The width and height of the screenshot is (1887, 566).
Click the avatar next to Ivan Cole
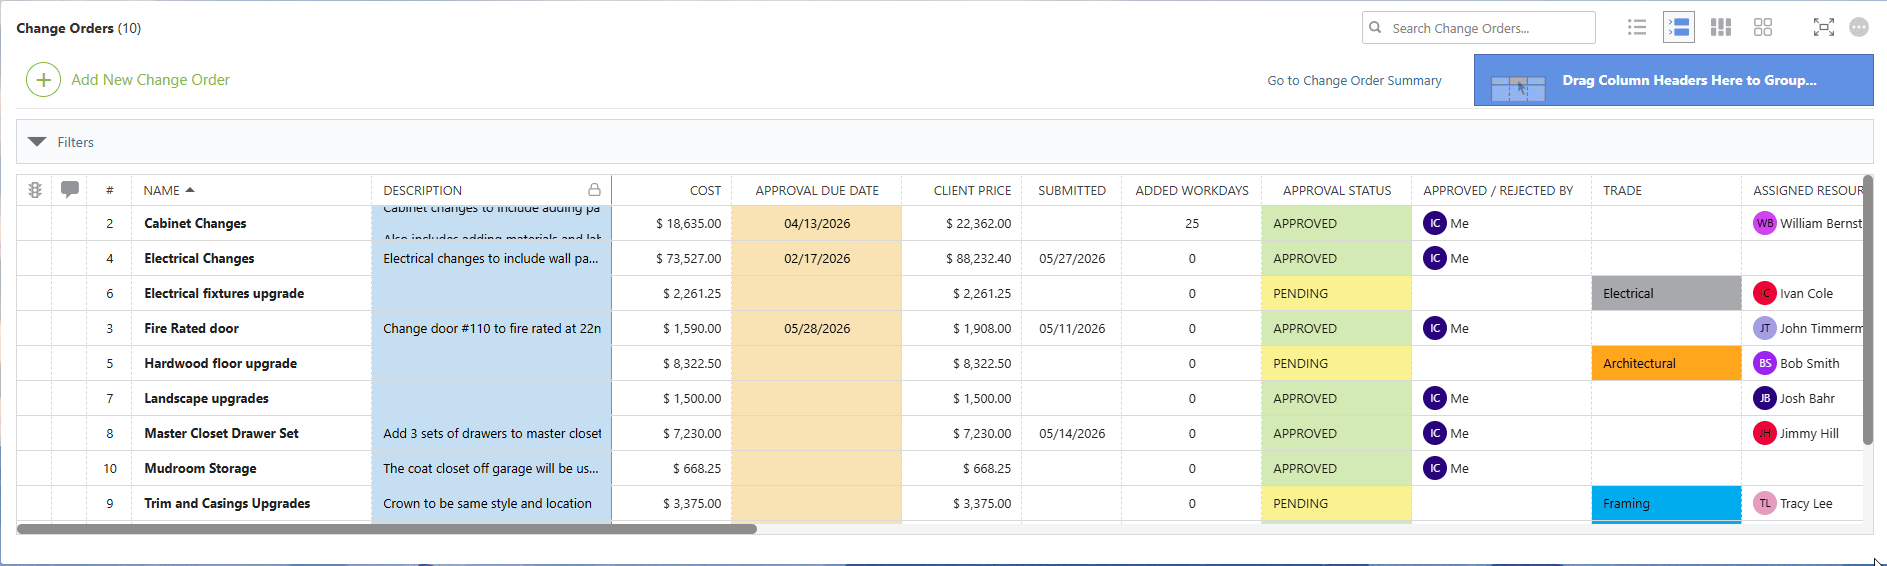tap(1765, 293)
